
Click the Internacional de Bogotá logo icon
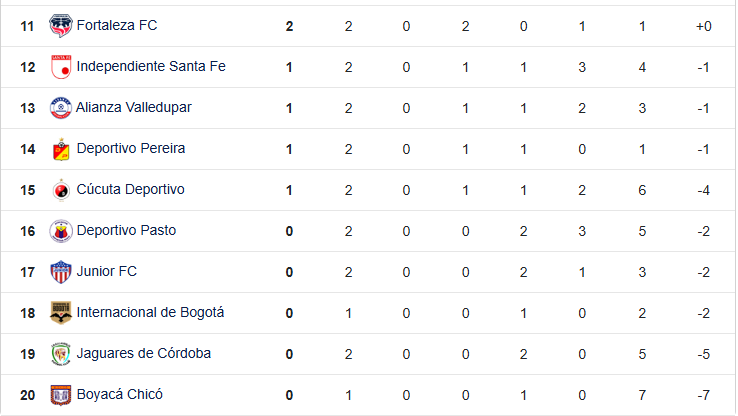coord(61,313)
